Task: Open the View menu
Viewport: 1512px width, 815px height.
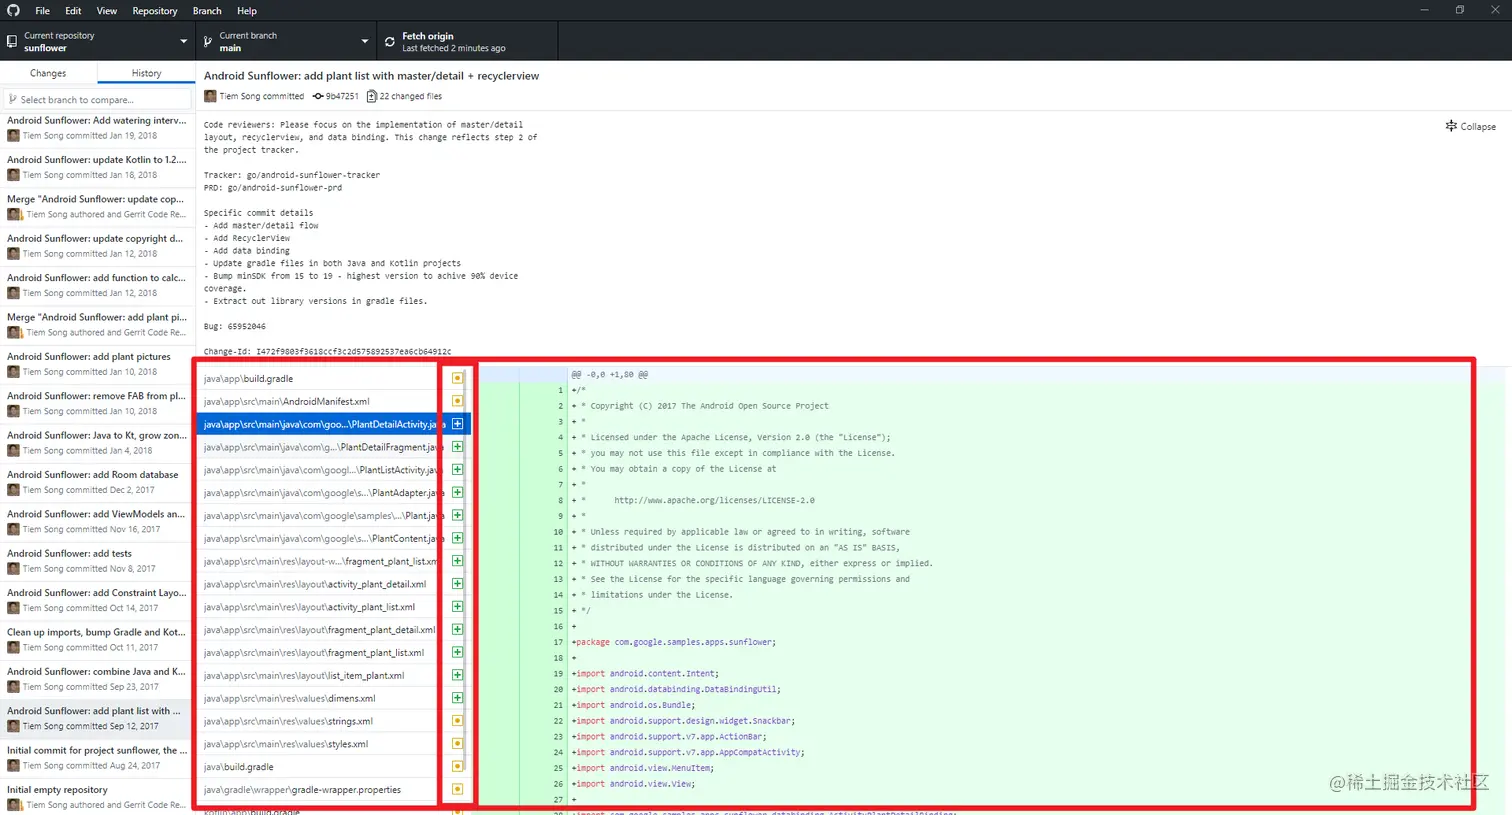Action: tap(107, 11)
